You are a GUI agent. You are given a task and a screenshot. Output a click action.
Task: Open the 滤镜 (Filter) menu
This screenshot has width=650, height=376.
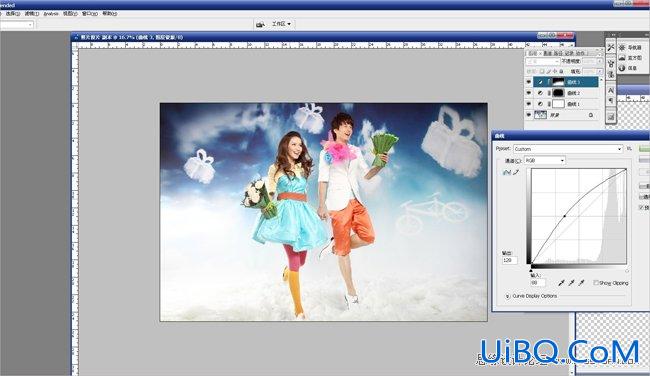click(32, 14)
